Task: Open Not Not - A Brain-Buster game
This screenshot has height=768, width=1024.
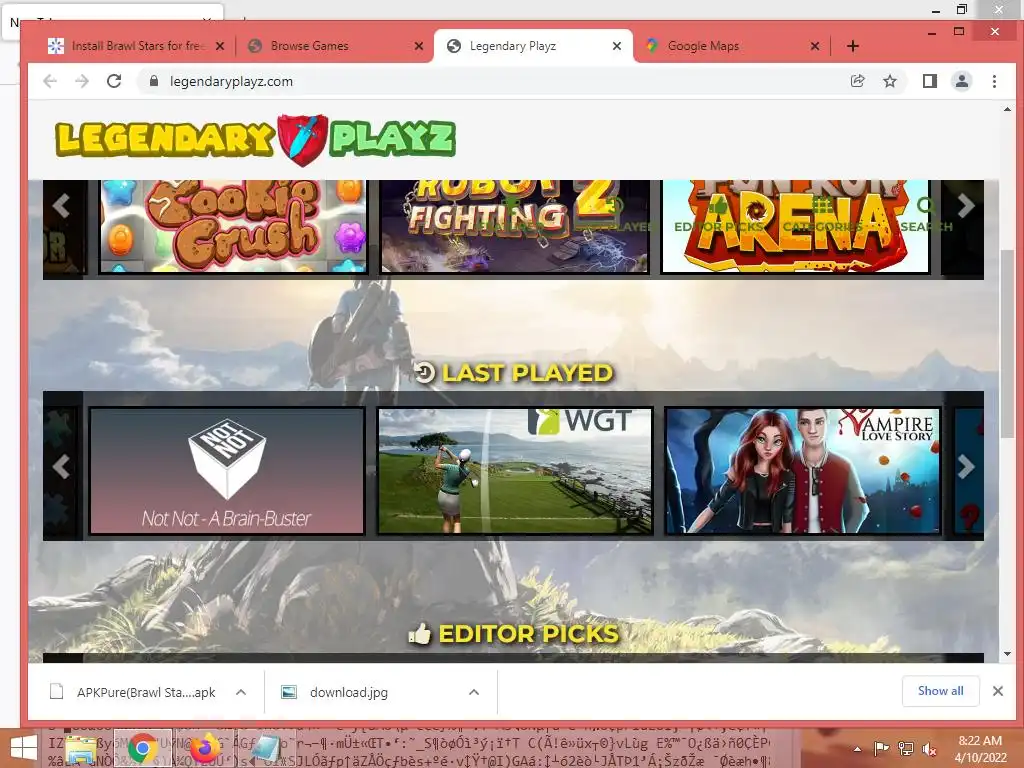Action: point(227,471)
